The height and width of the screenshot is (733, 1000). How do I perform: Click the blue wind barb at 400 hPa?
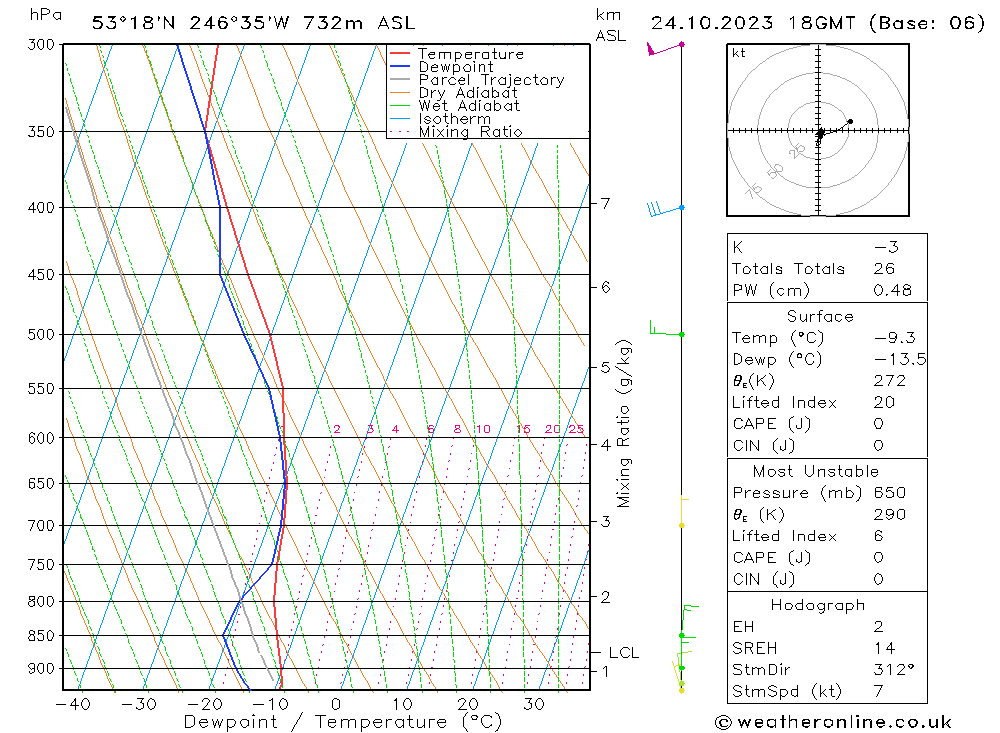tap(665, 209)
